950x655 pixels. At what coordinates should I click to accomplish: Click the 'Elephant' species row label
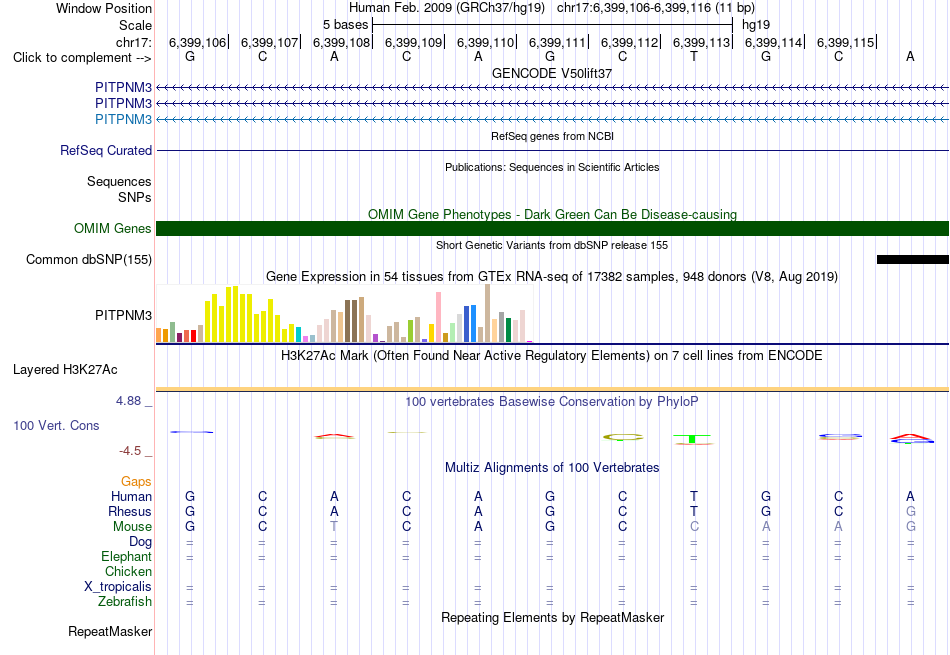(126, 556)
